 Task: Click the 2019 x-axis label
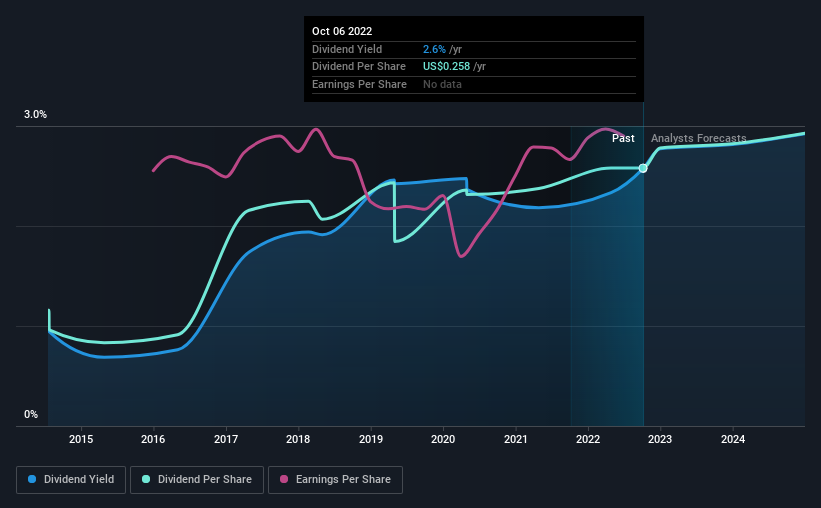point(371,439)
